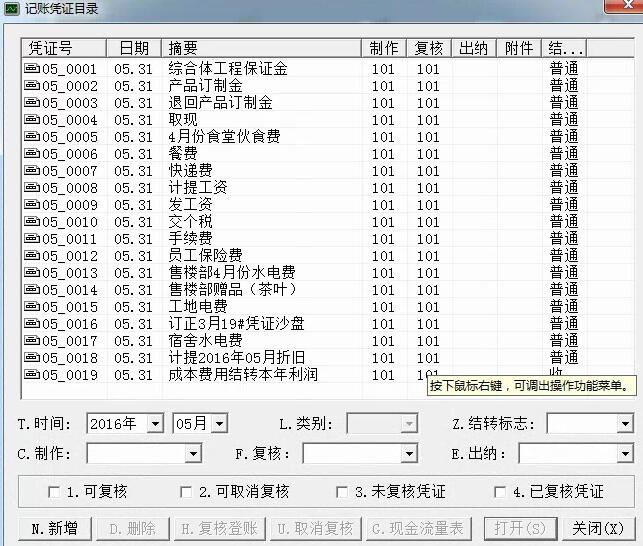Enable the 1.可复核 checkbox
Screen dimensions: 643x546
click(54, 492)
